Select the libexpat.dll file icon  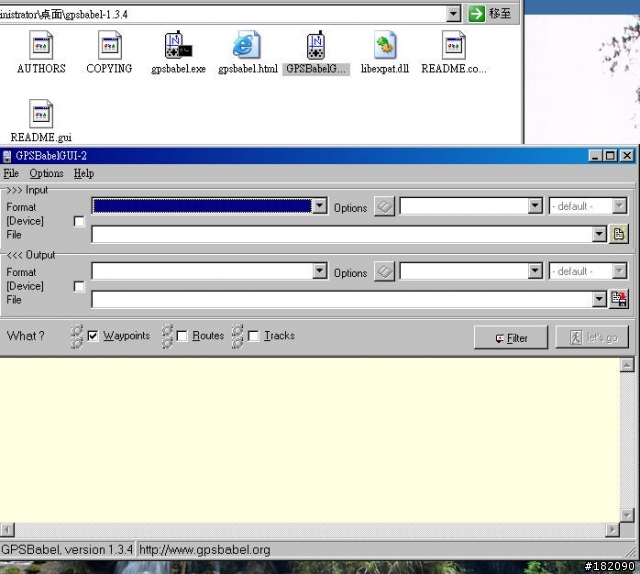[385, 46]
